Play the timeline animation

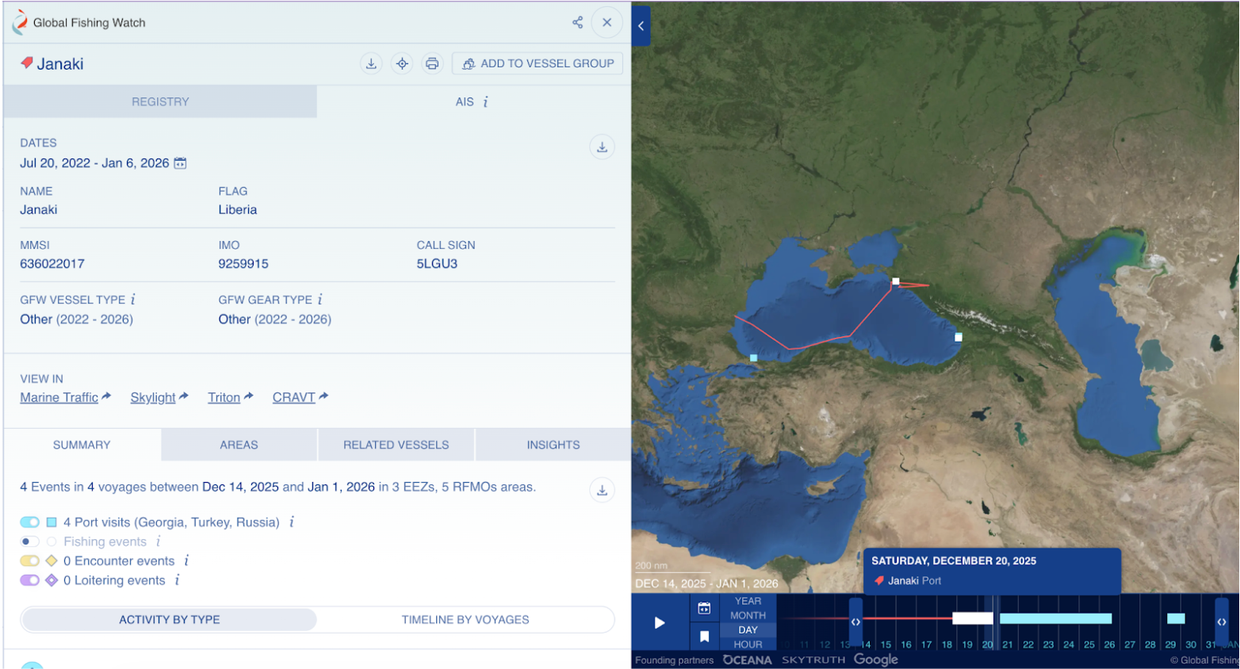click(660, 623)
